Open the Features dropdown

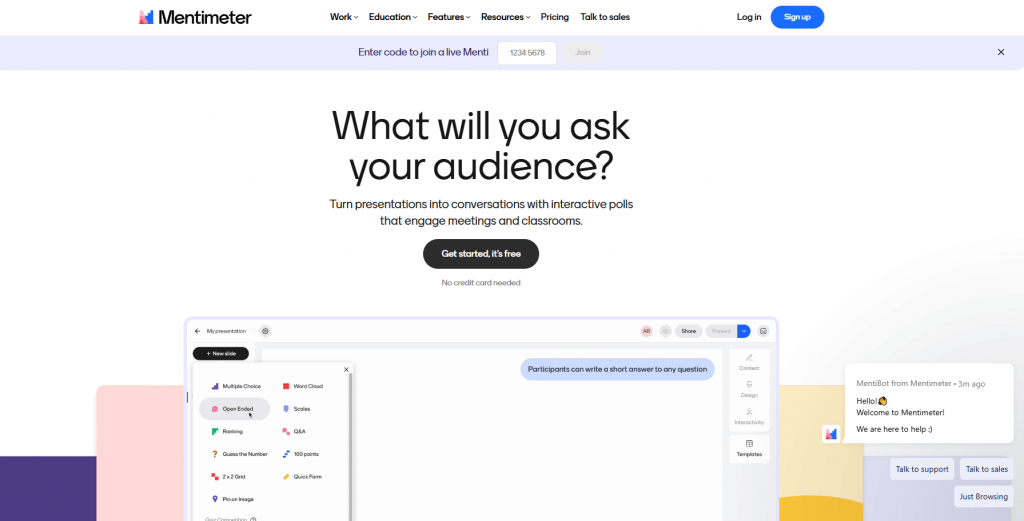[x=449, y=17]
